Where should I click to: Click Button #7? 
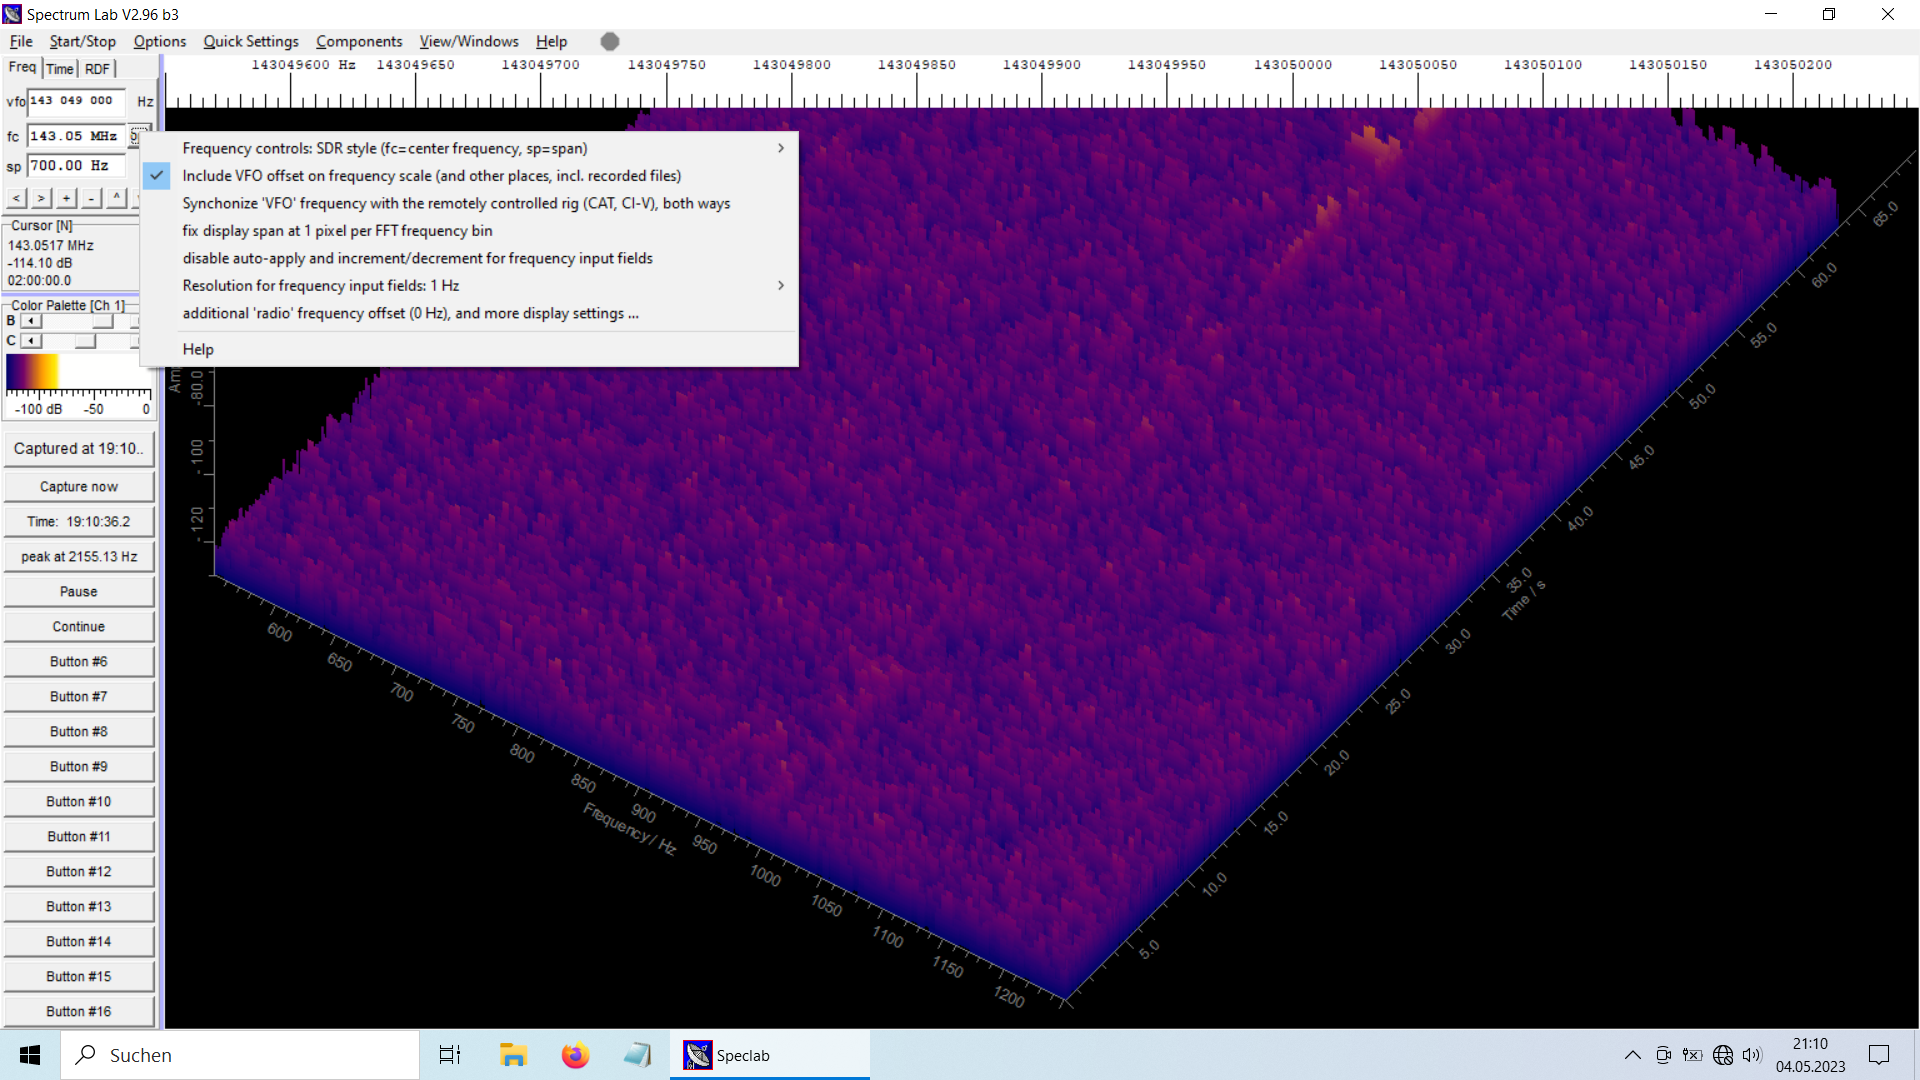79,697
